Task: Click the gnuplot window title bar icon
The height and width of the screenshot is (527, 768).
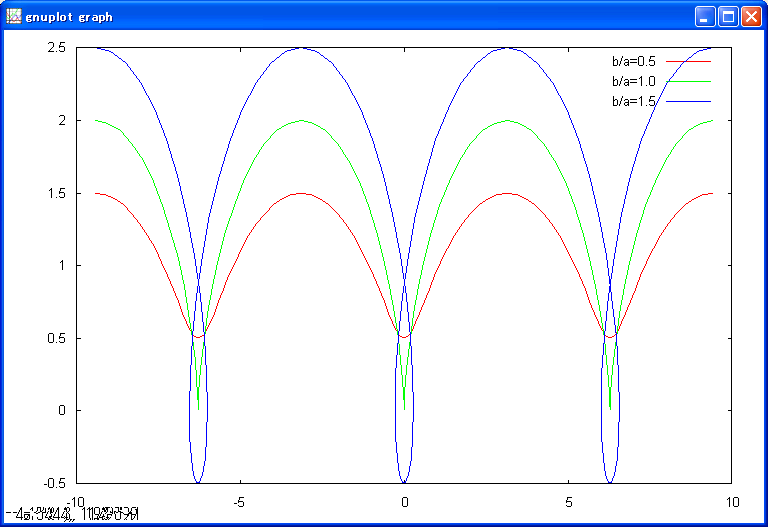Action: (x=14, y=17)
